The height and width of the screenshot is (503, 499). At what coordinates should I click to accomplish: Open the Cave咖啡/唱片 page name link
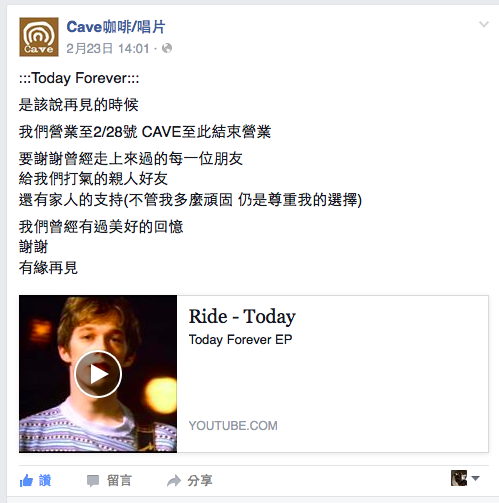click(116, 27)
